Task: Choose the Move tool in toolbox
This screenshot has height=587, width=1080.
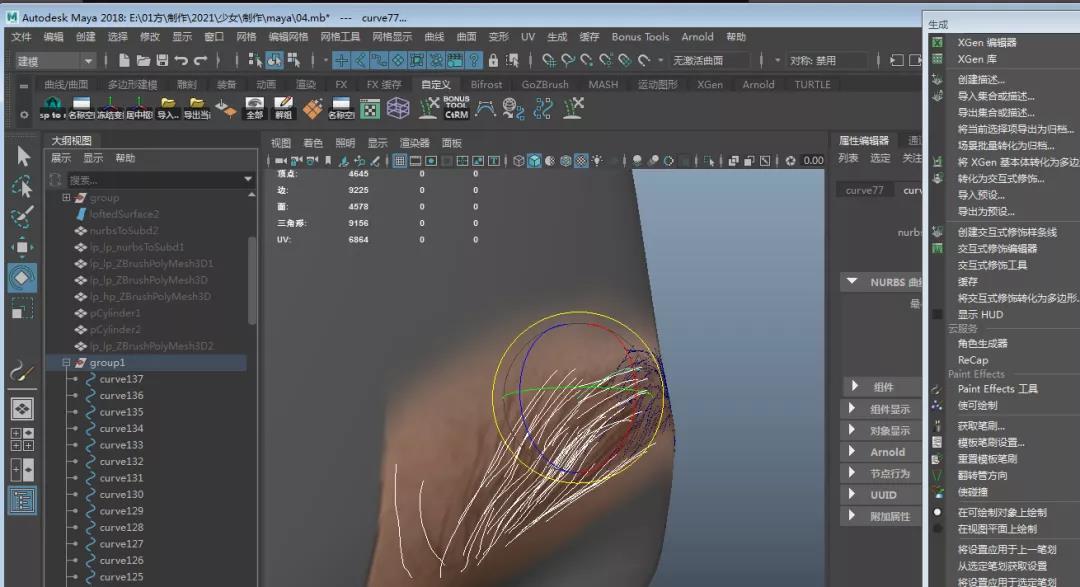Action: pos(23,247)
